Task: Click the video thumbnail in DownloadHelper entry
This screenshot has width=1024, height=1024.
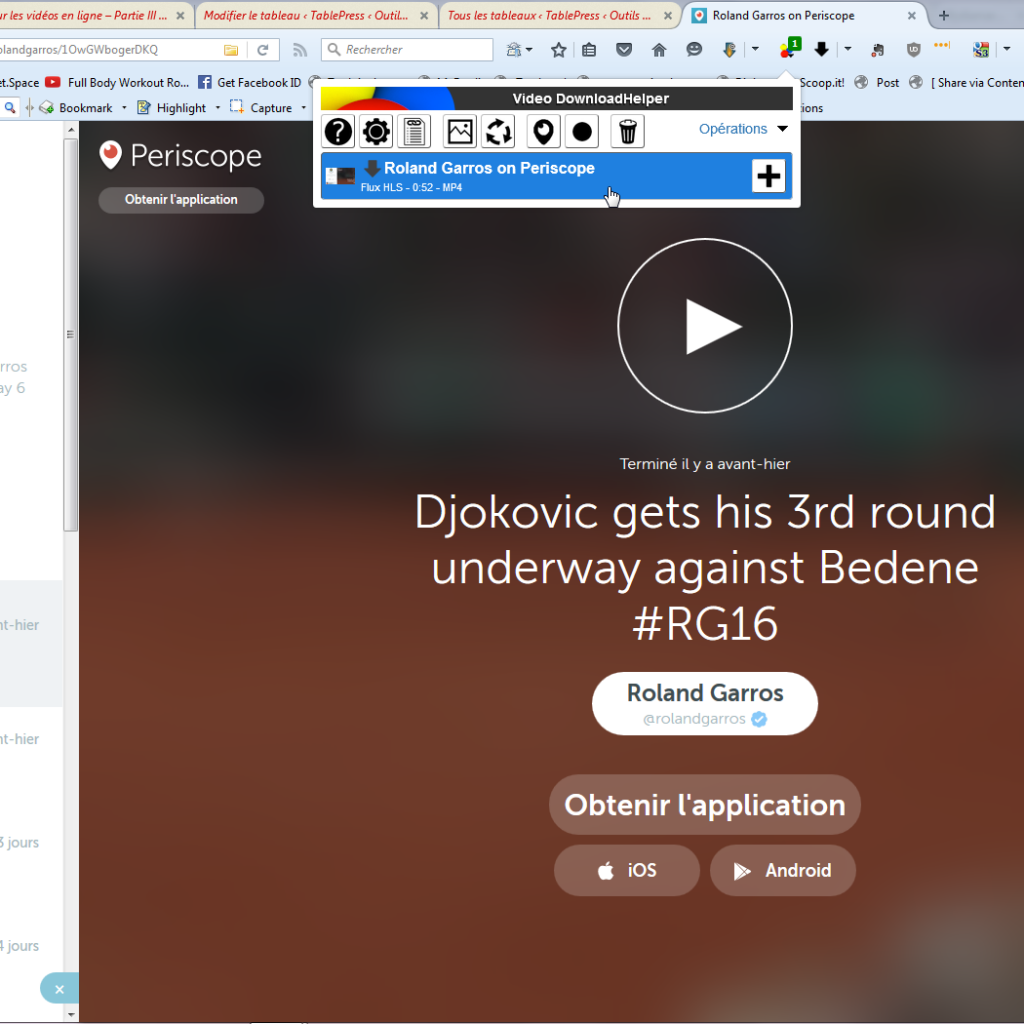Action: [x=340, y=176]
